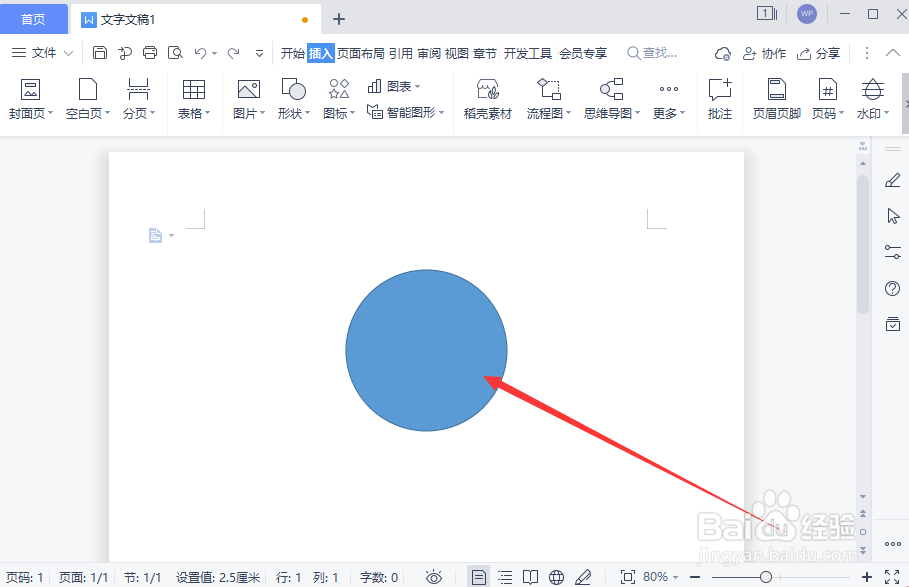
Task: Switch to the 开发工具 tab
Action: [x=528, y=53]
